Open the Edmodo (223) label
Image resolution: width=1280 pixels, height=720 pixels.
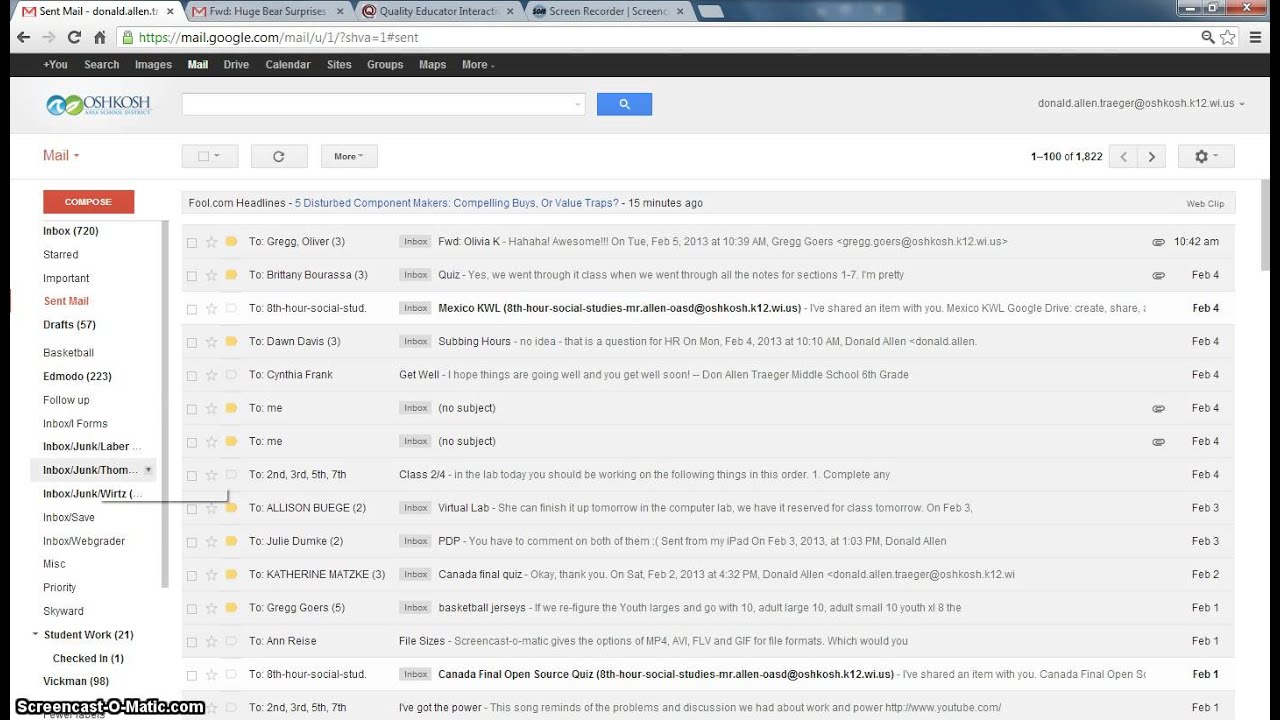[x=77, y=377]
